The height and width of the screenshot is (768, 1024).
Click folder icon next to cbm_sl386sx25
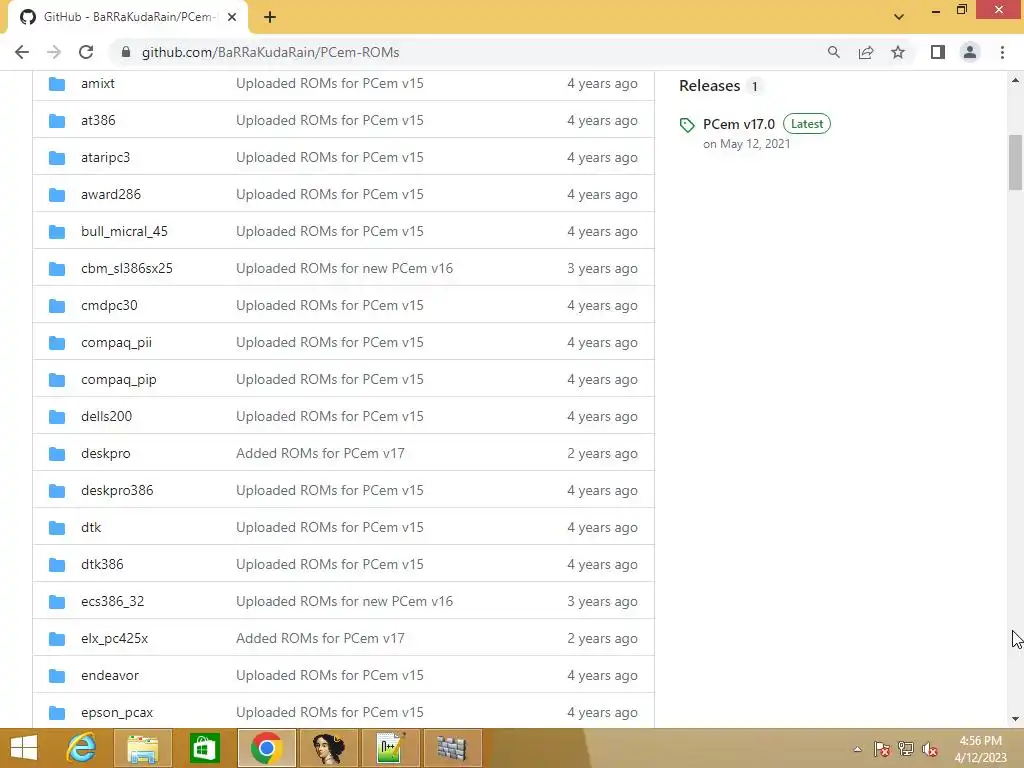pyautogui.click(x=57, y=268)
